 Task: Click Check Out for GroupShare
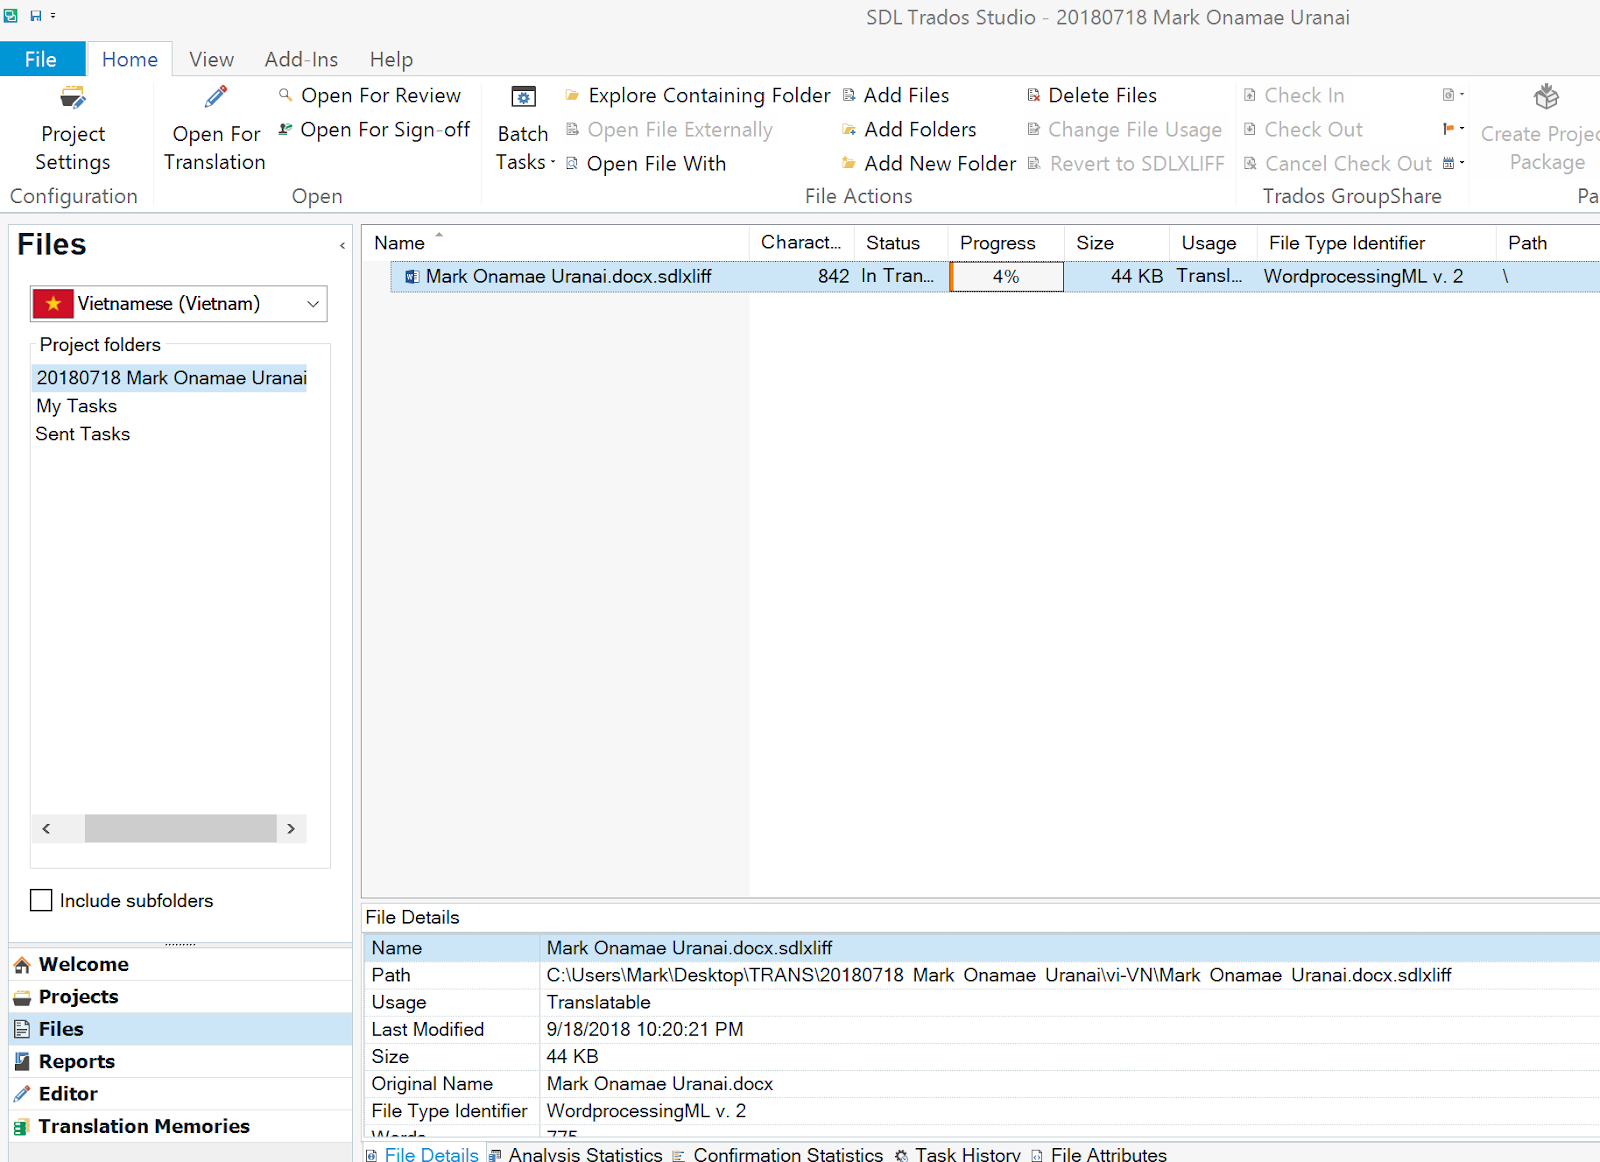[1303, 130]
